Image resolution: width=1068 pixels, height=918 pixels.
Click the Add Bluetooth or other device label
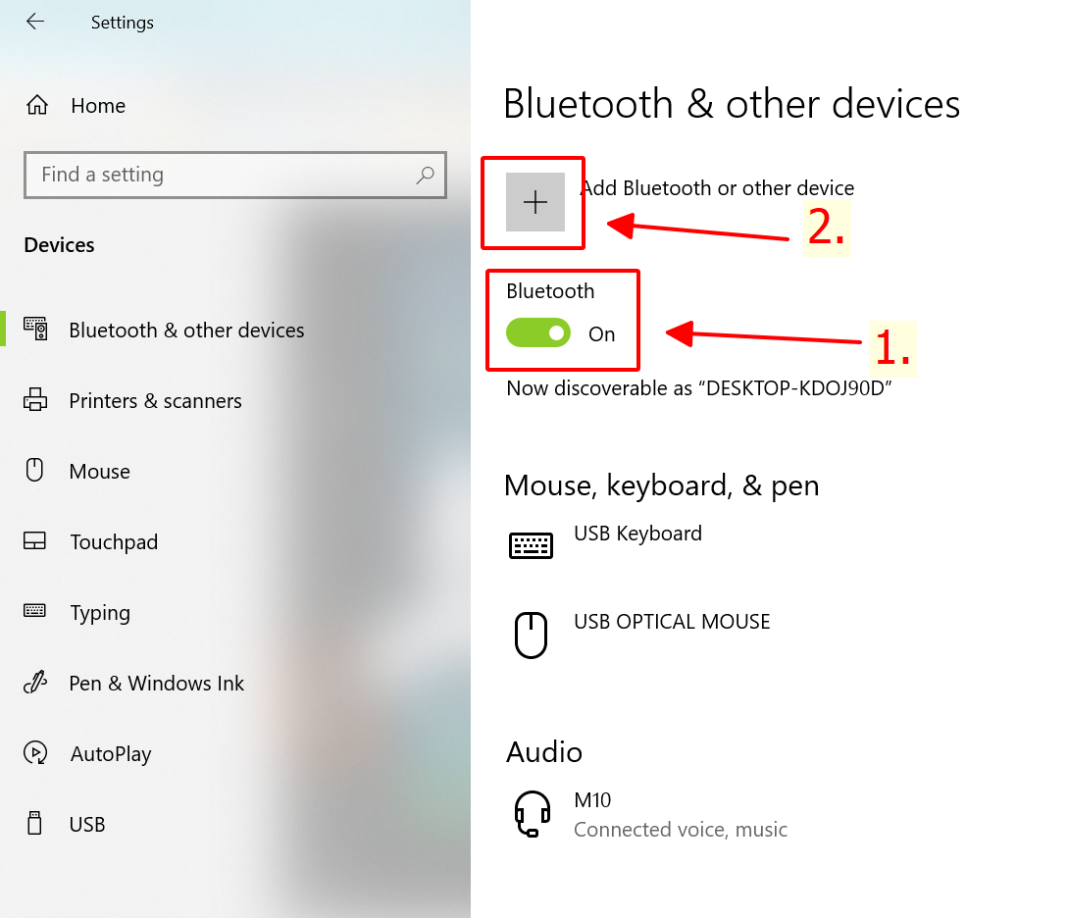(717, 188)
